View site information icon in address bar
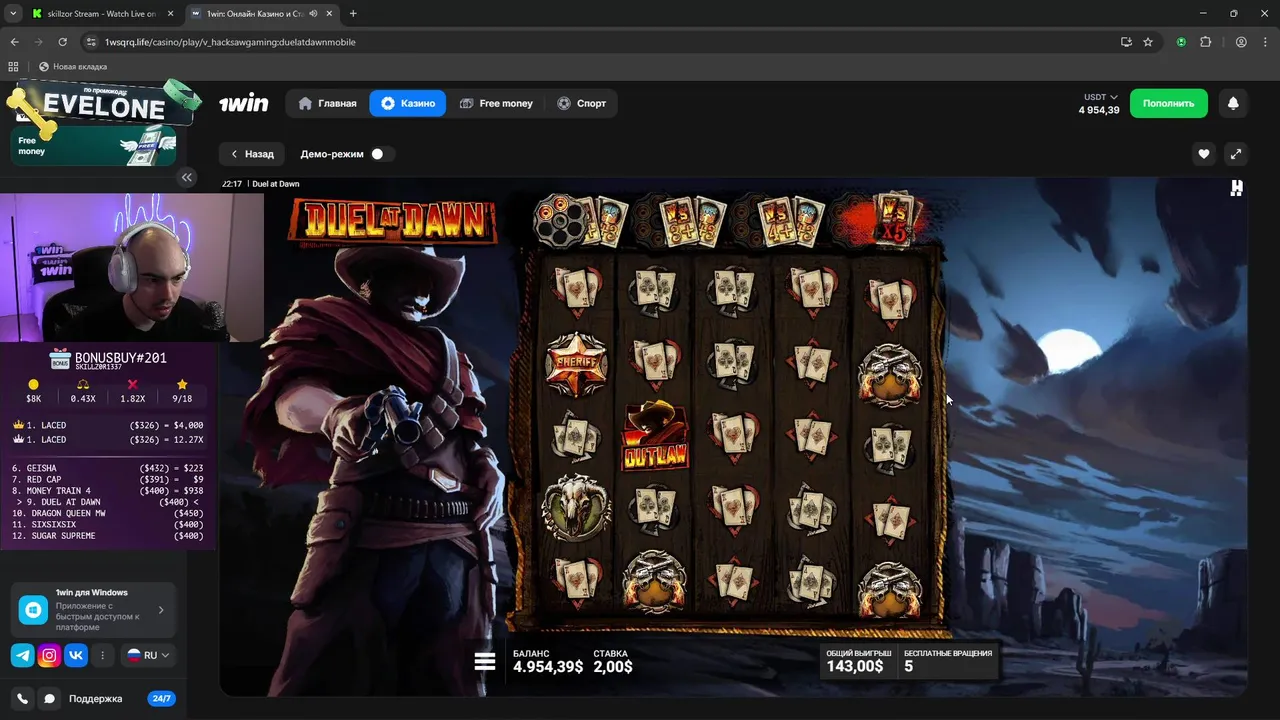The width and height of the screenshot is (1280, 720). coord(91,42)
